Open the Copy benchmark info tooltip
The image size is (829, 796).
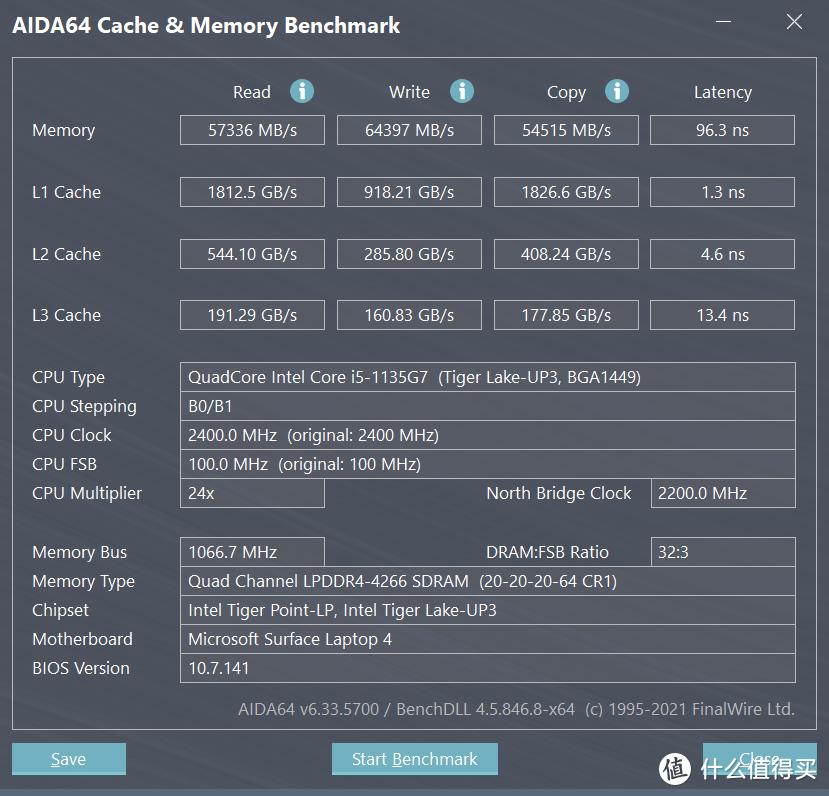pyautogui.click(x=617, y=91)
